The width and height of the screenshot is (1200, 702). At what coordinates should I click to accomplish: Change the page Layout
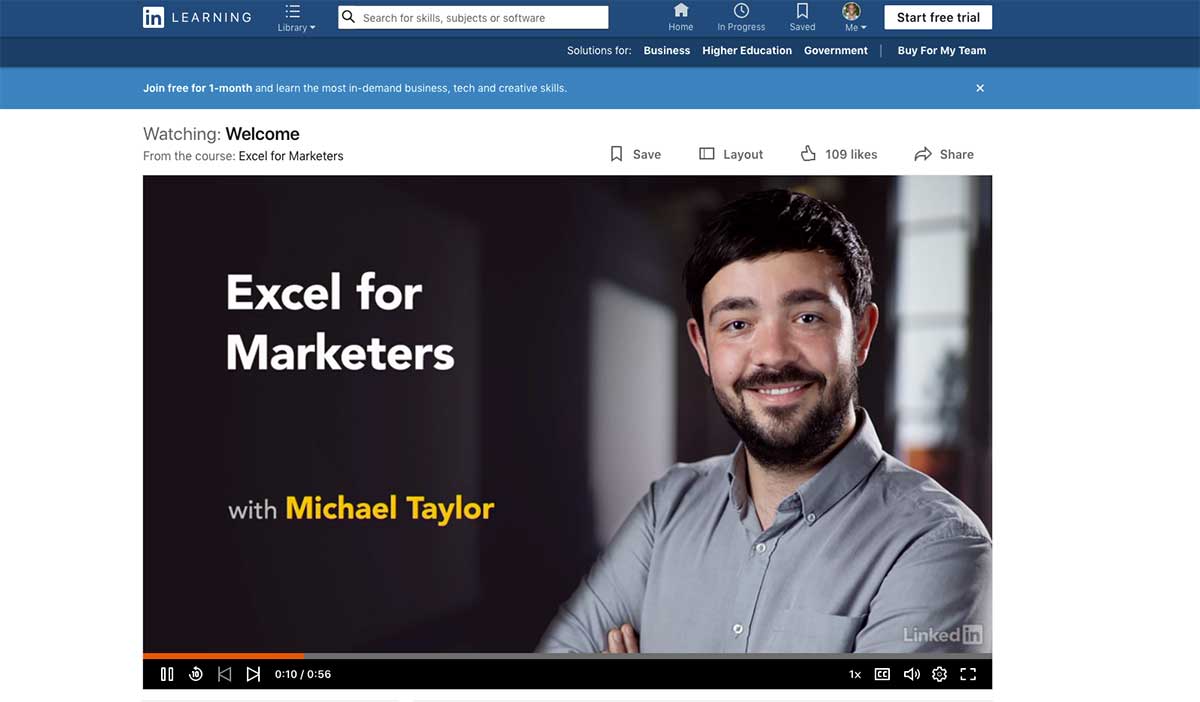click(x=731, y=154)
